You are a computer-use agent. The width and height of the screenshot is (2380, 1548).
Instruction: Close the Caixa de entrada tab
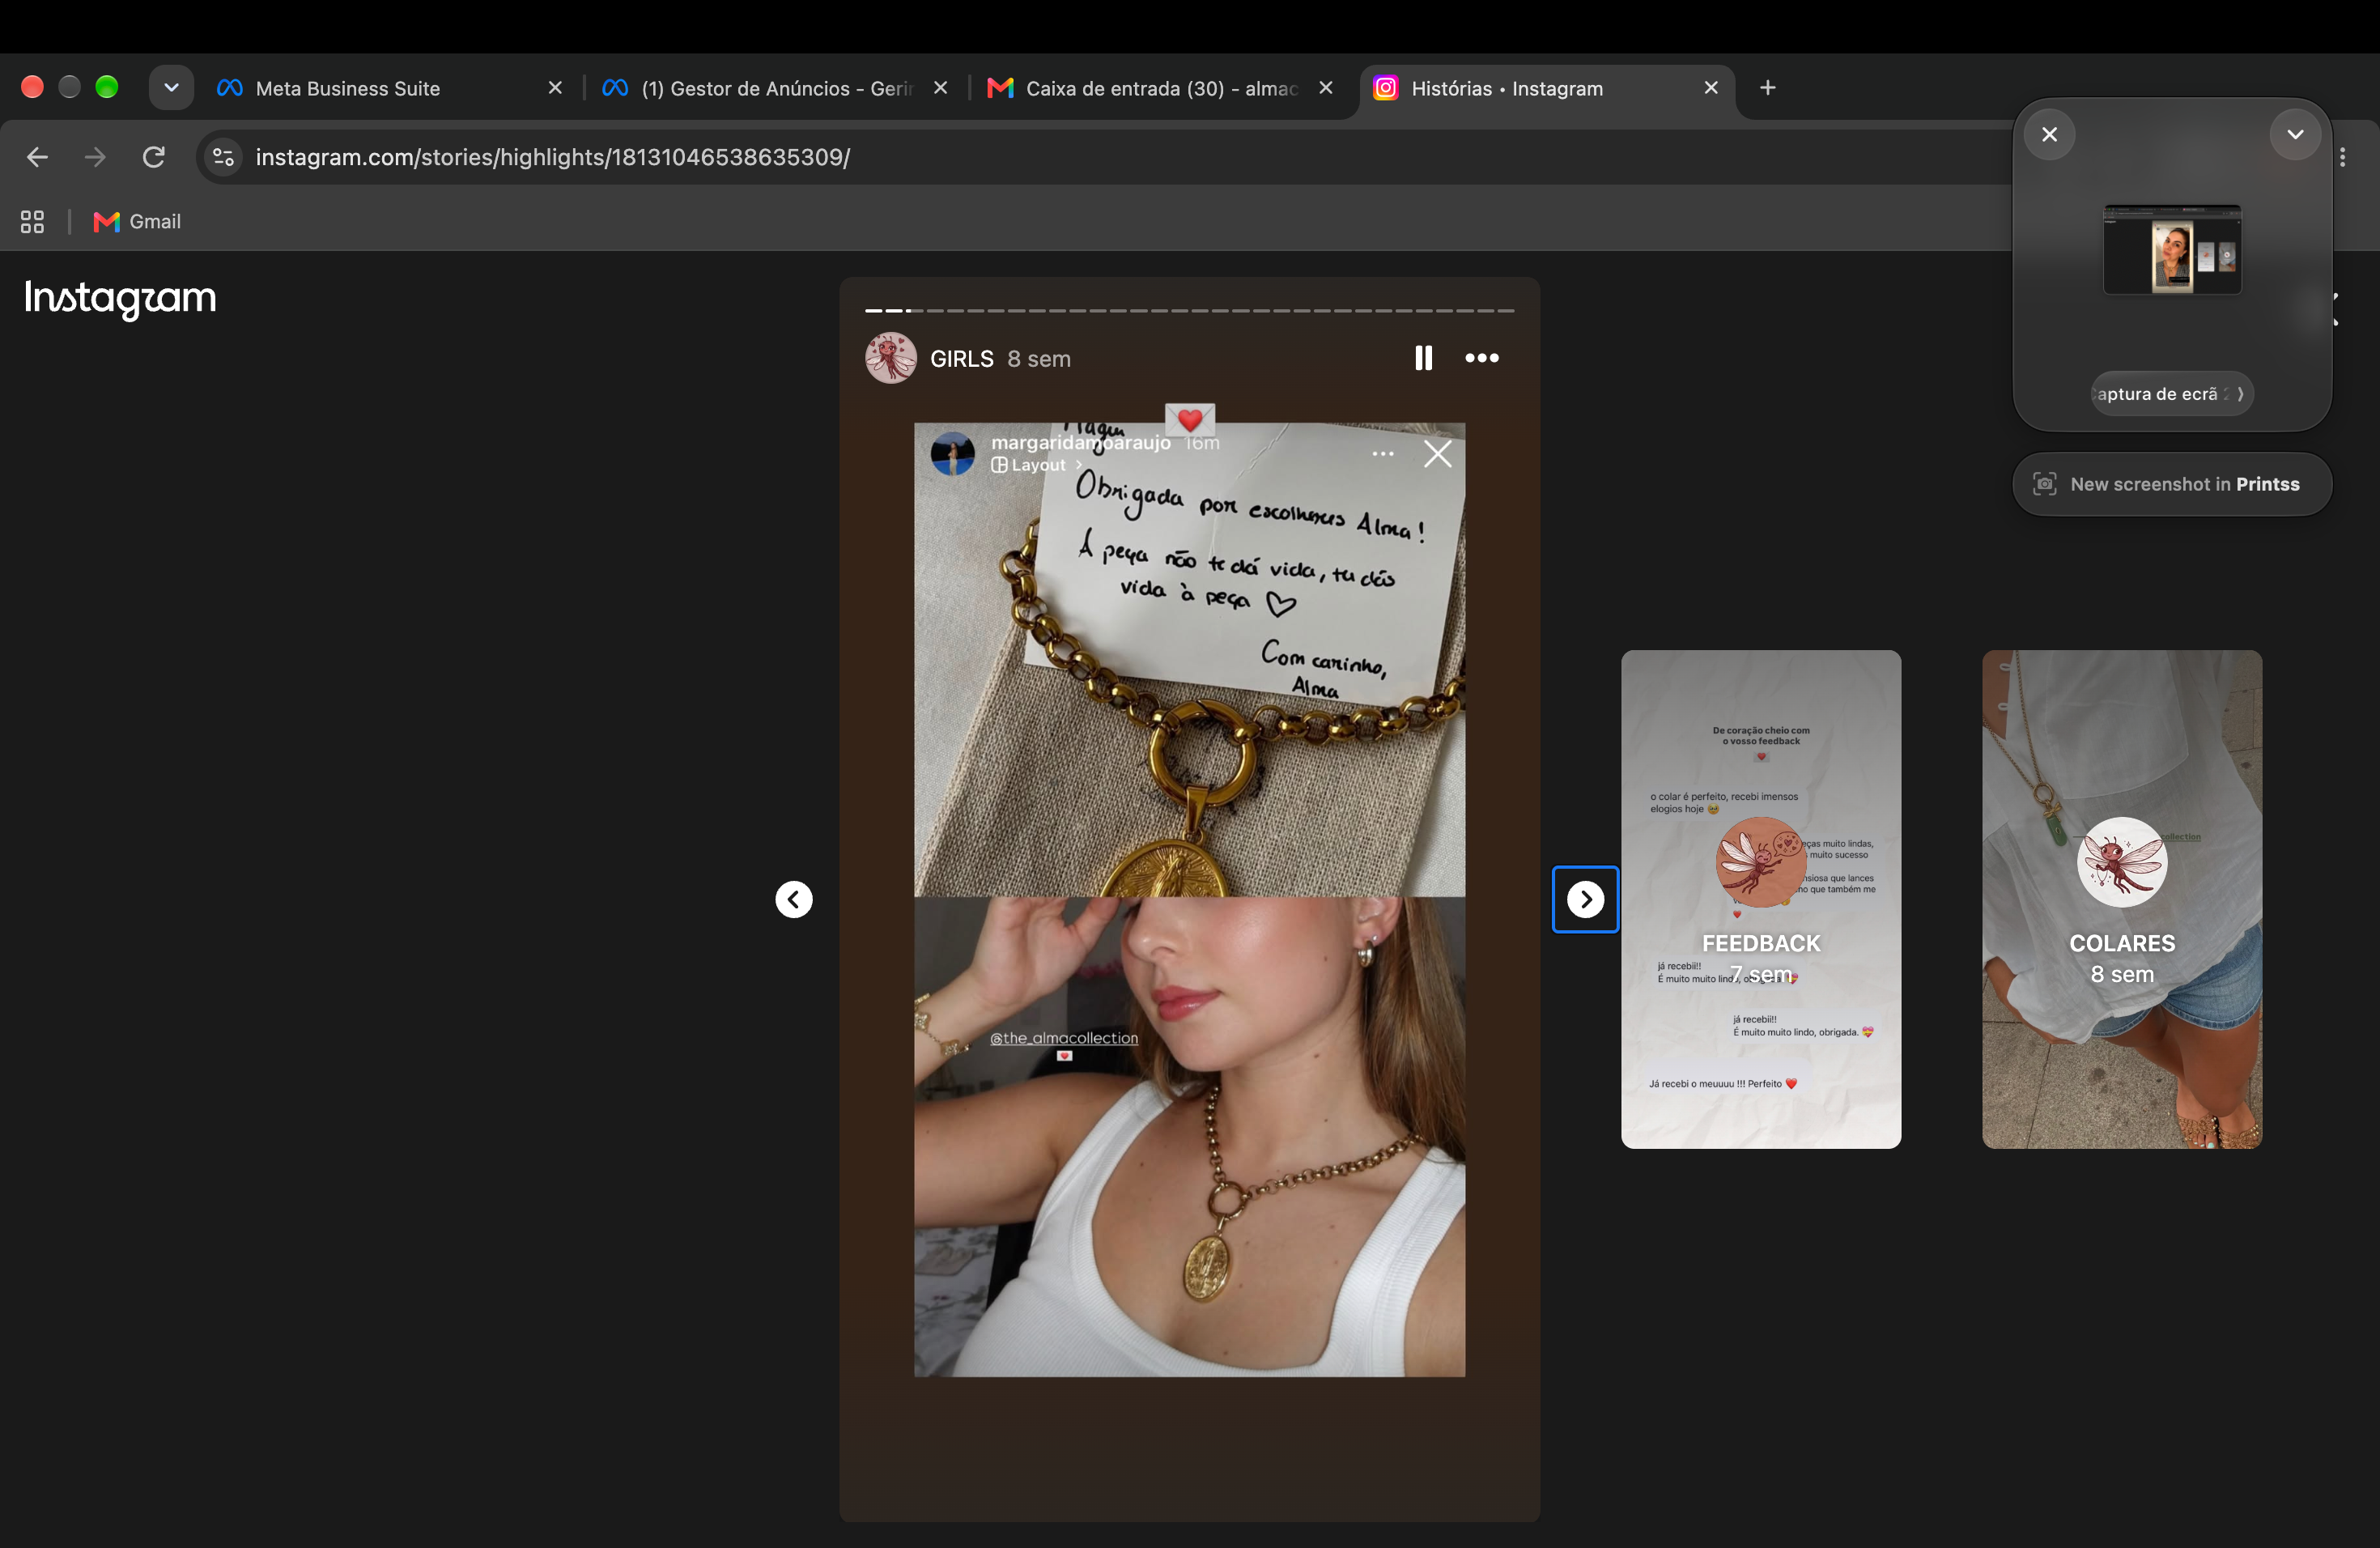pos(1325,88)
